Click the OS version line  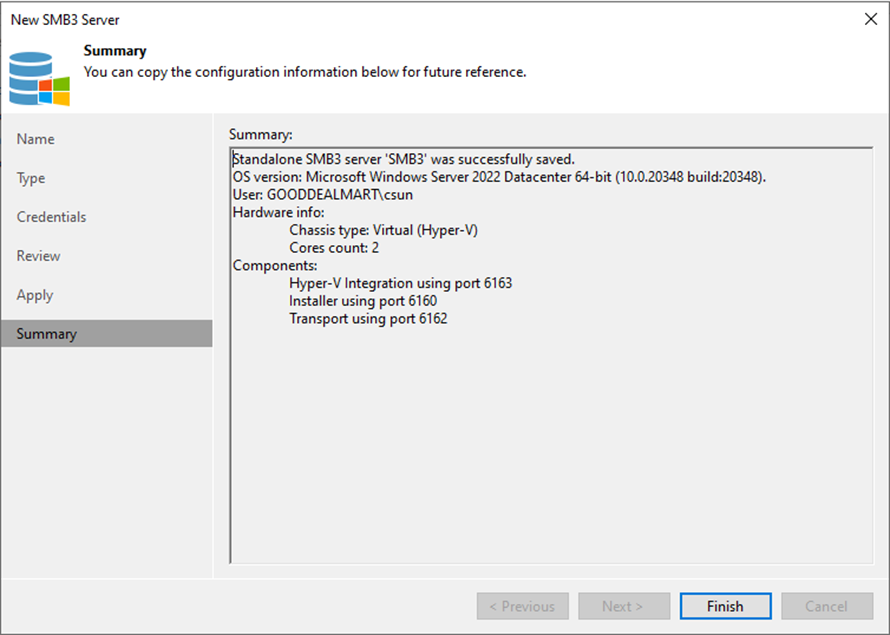pos(499,177)
